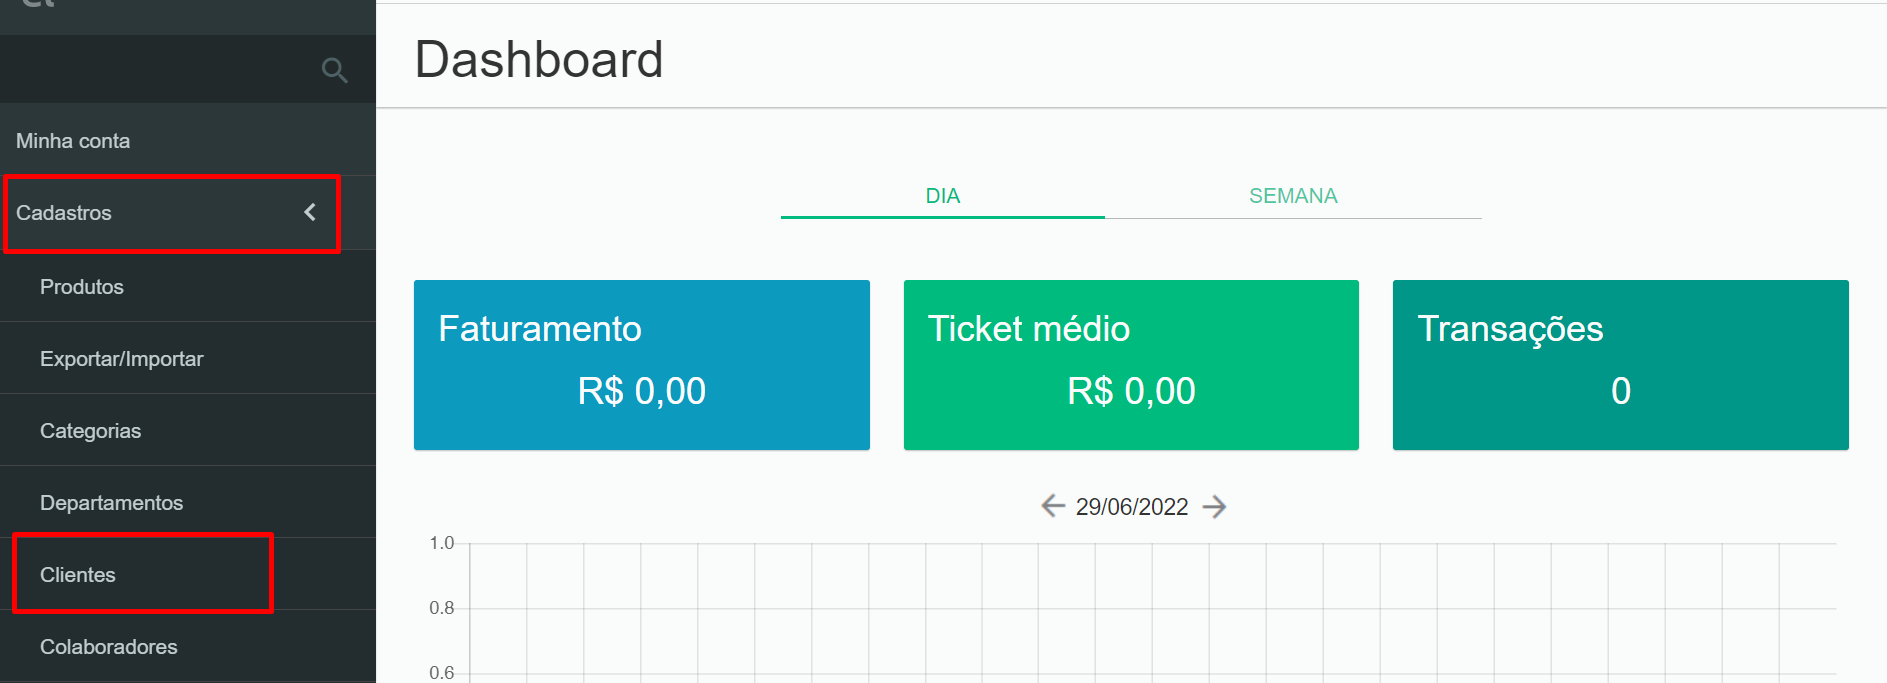Switch to the SEMANA tab
The width and height of the screenshot is (1887, 683).
(1293, 196)
